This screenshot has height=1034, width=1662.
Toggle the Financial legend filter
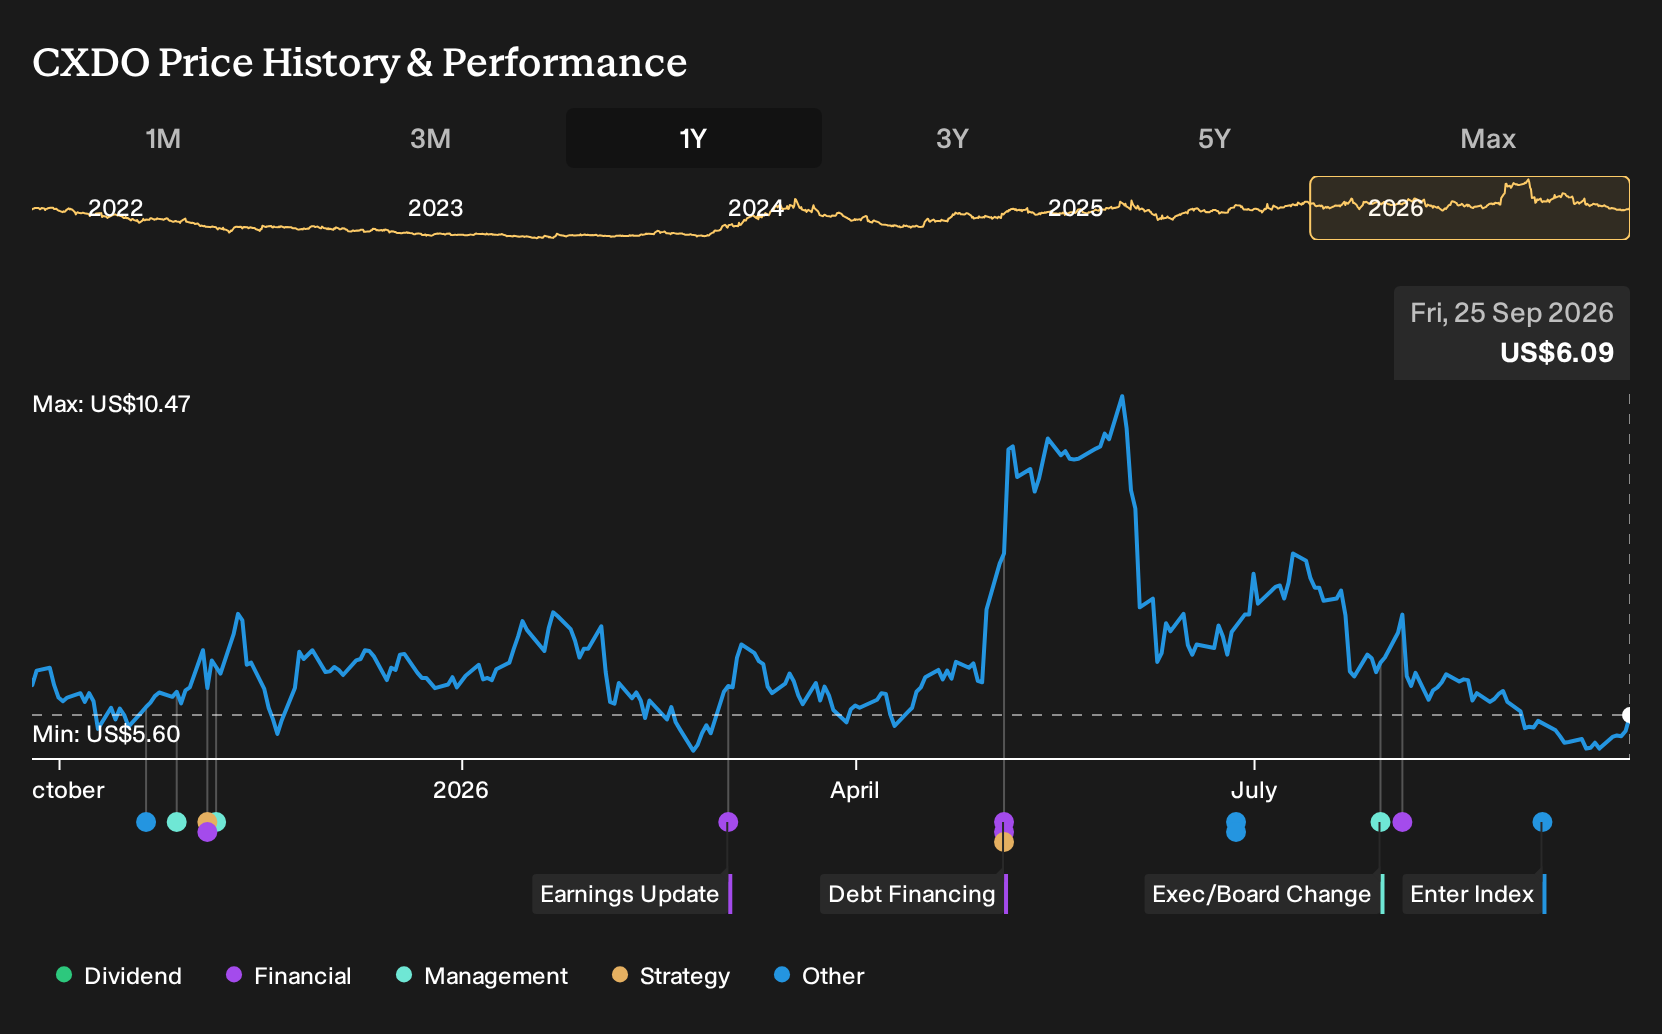(289, 976)
